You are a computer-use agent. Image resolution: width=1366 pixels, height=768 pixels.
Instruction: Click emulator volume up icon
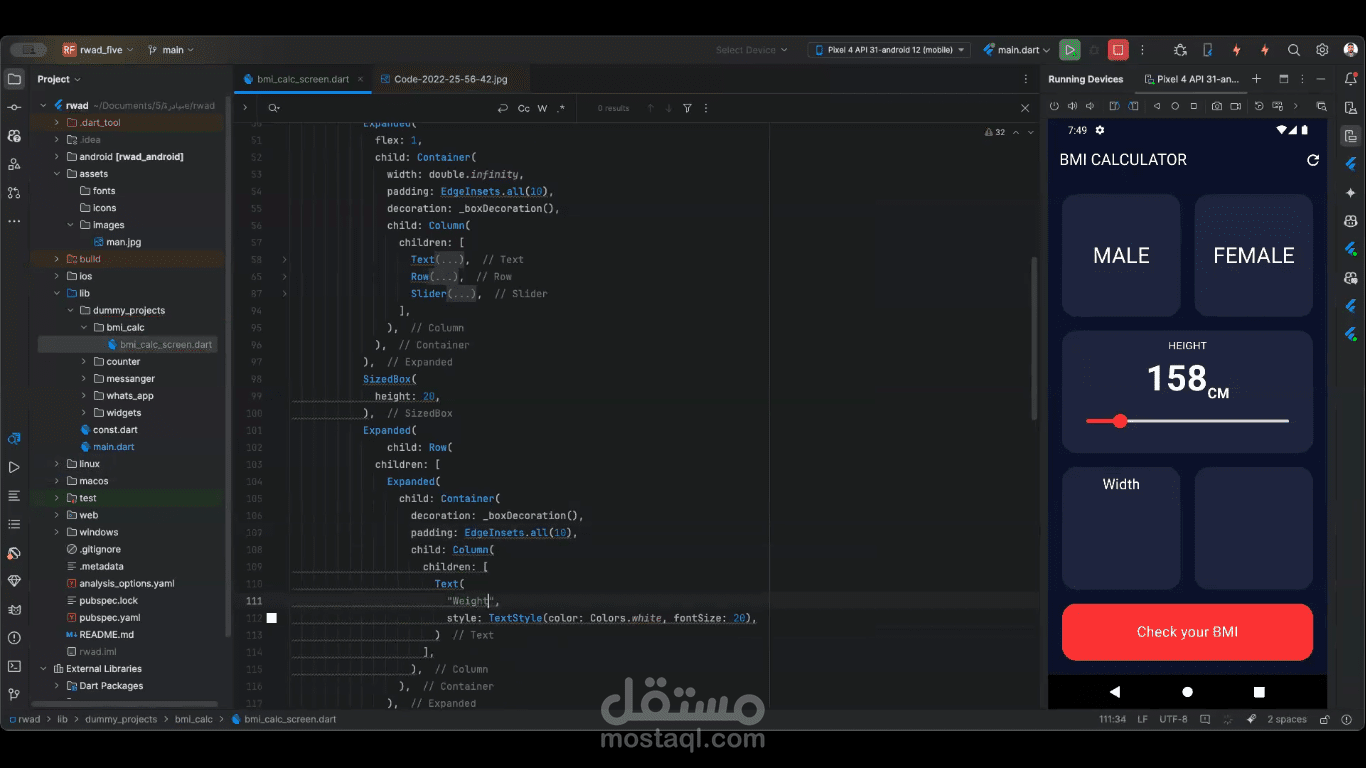click(x=1072, y=106)
